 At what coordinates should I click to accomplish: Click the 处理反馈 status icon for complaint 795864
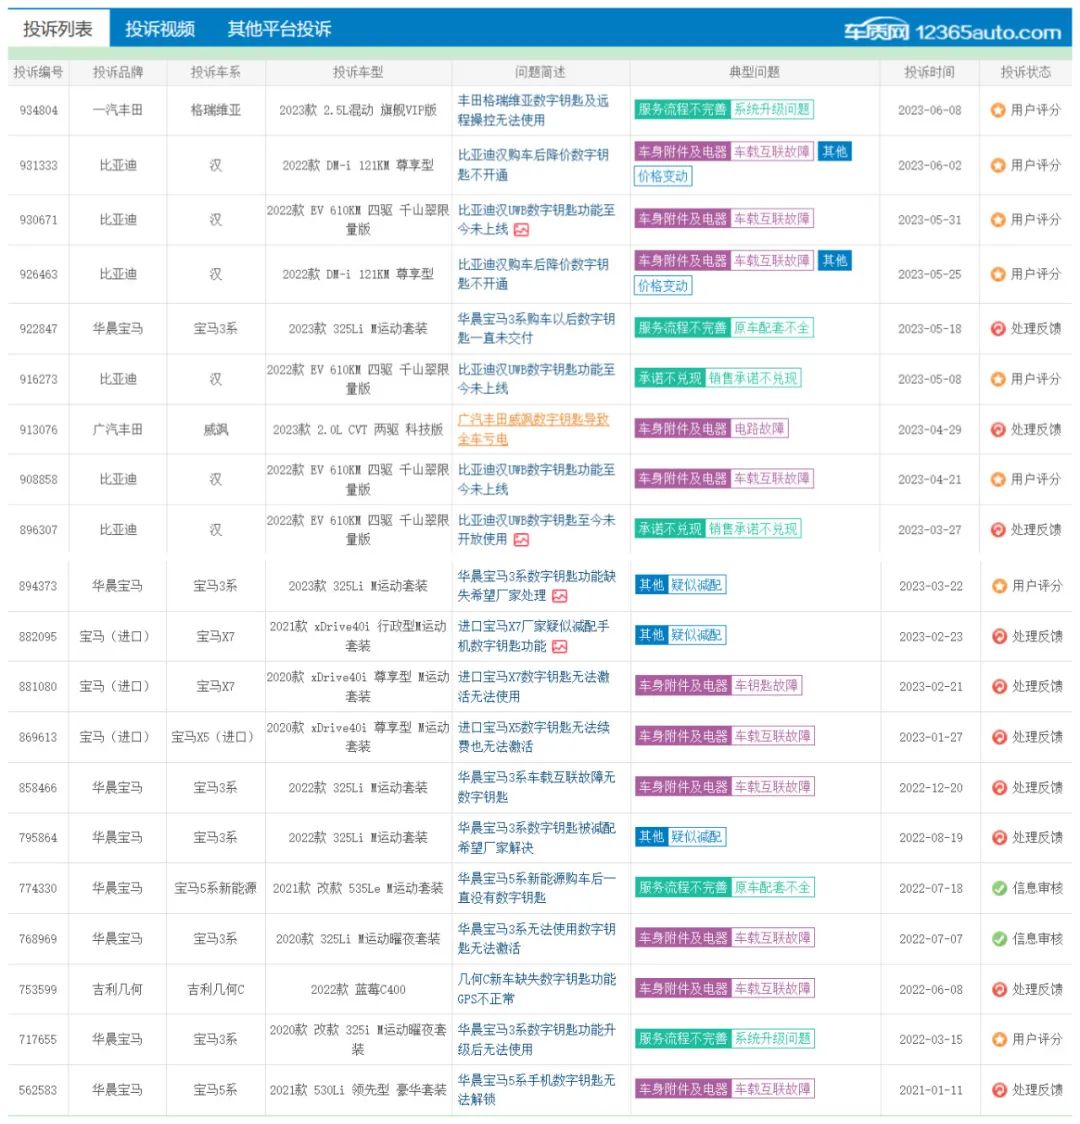click(1000, 837)
